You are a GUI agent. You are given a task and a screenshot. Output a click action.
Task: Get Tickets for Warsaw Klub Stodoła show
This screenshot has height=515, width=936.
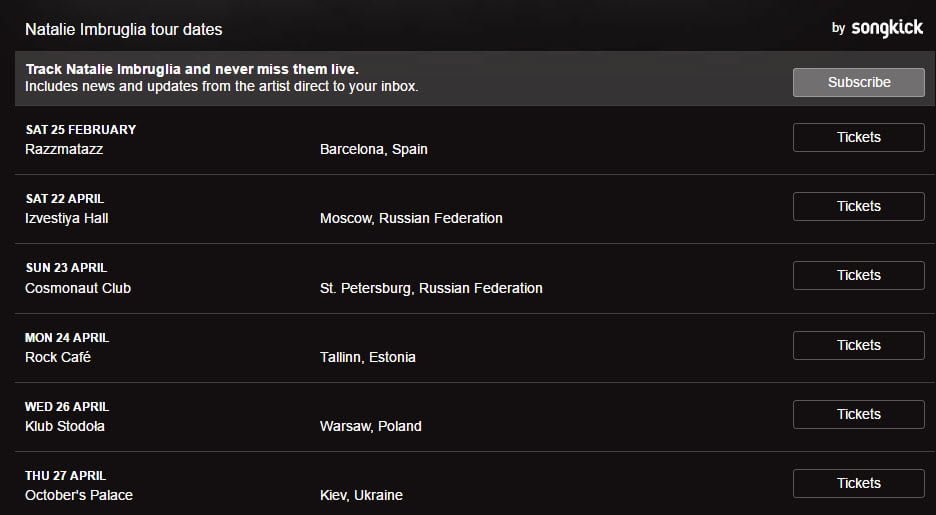[858, 414]
